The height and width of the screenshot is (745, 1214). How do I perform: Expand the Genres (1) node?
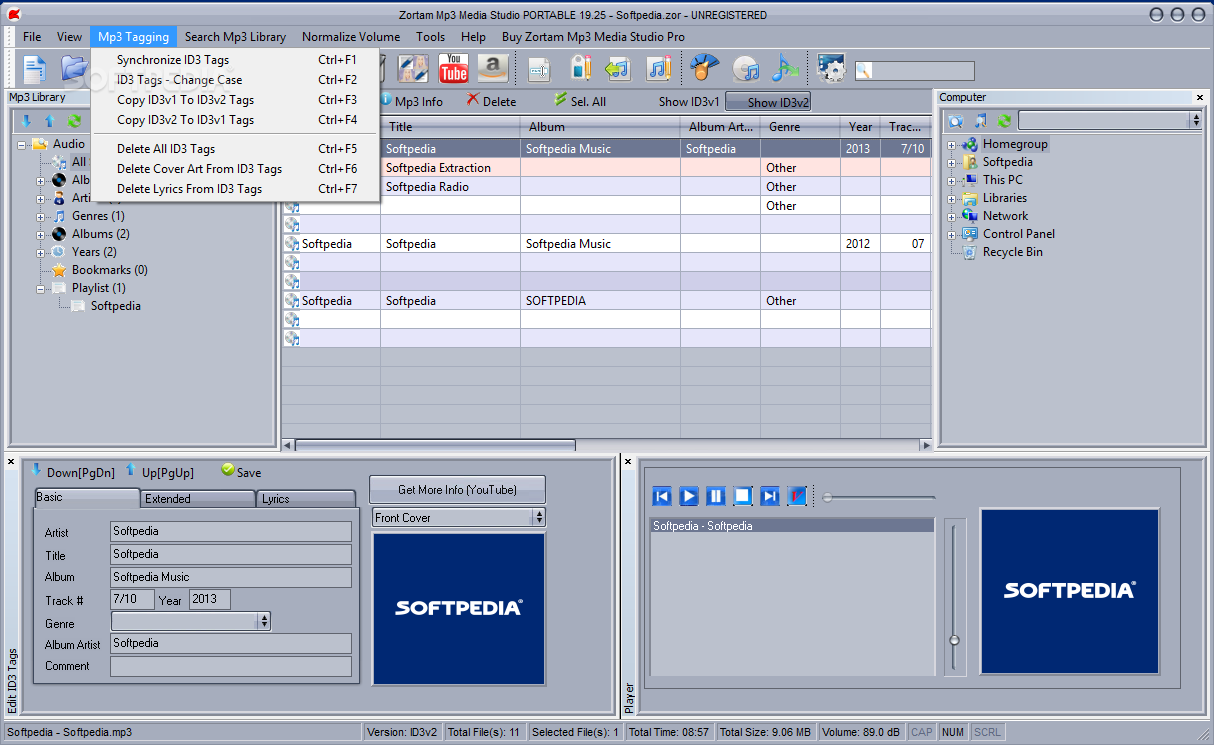(x=41, y=216)
